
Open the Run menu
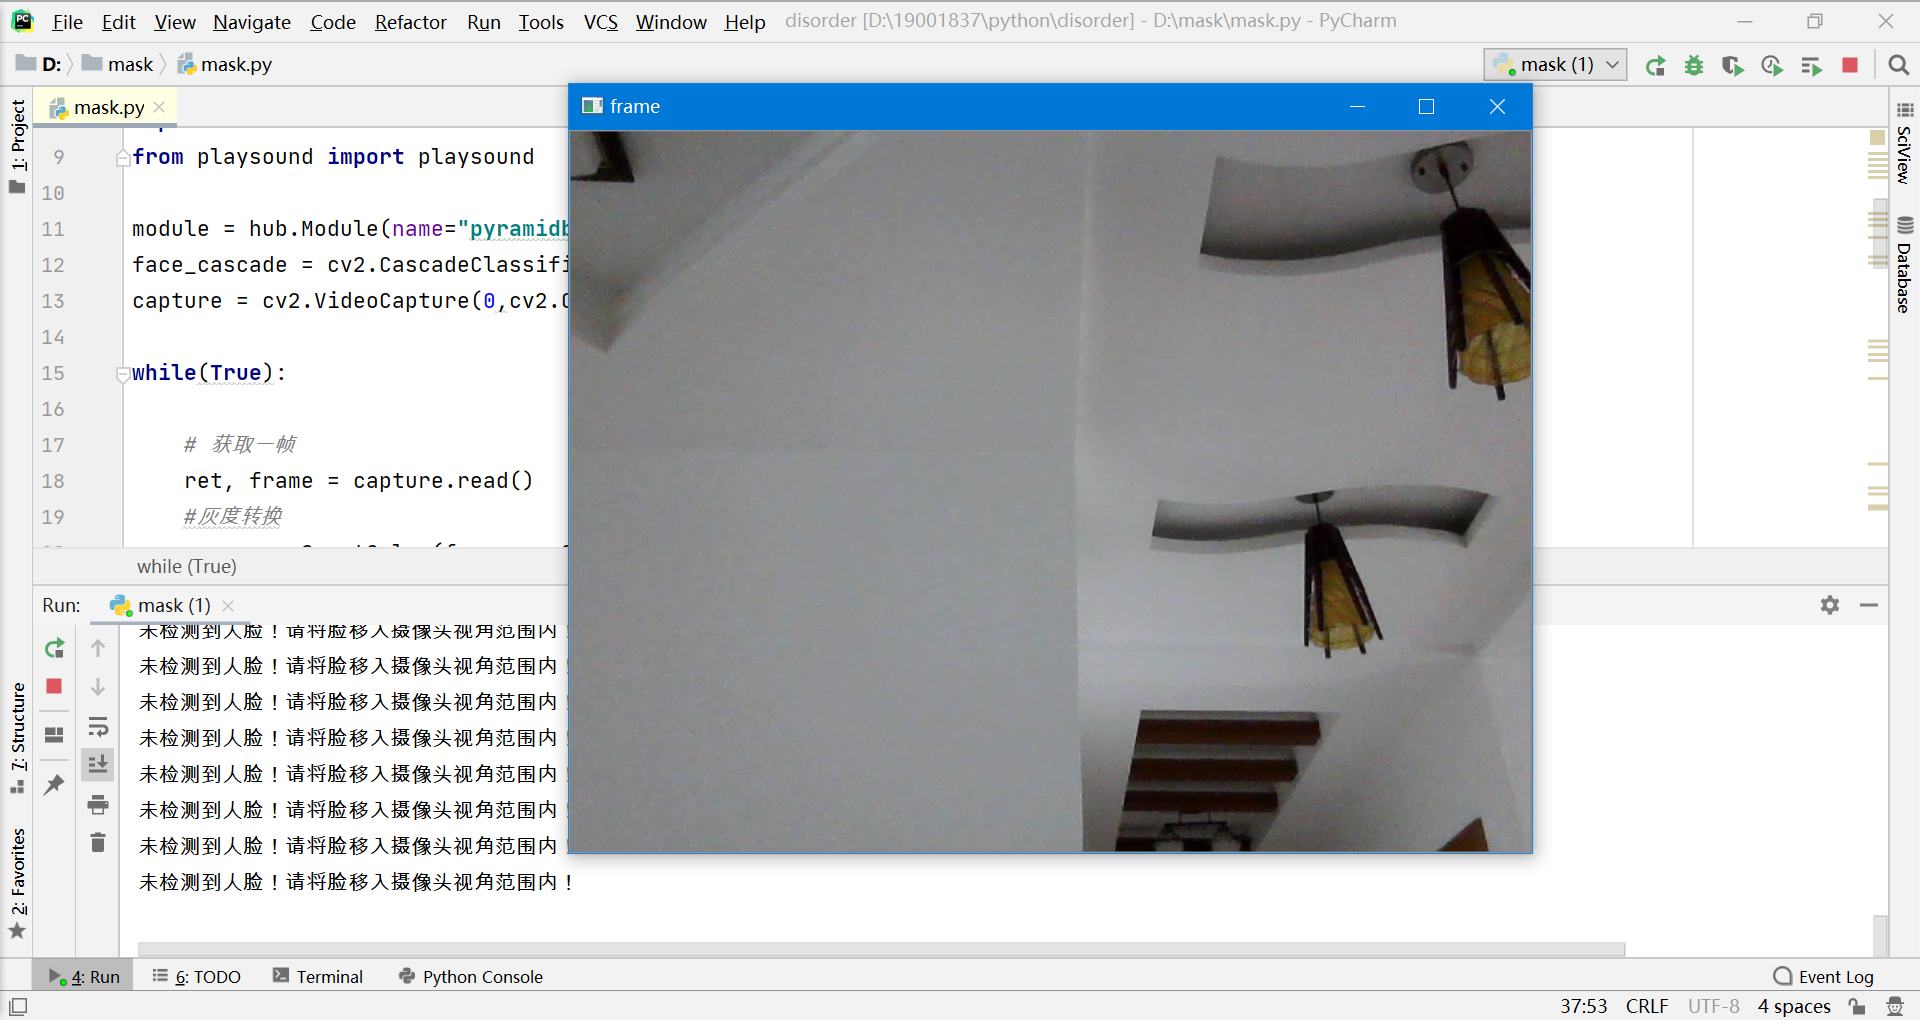[484, 22]
